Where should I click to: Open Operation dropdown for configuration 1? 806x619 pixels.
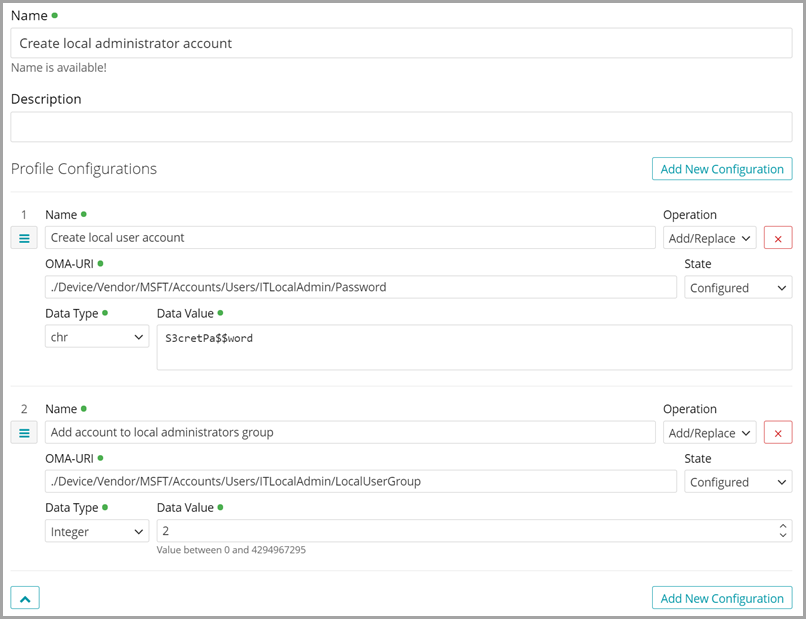tap(709, 238)
